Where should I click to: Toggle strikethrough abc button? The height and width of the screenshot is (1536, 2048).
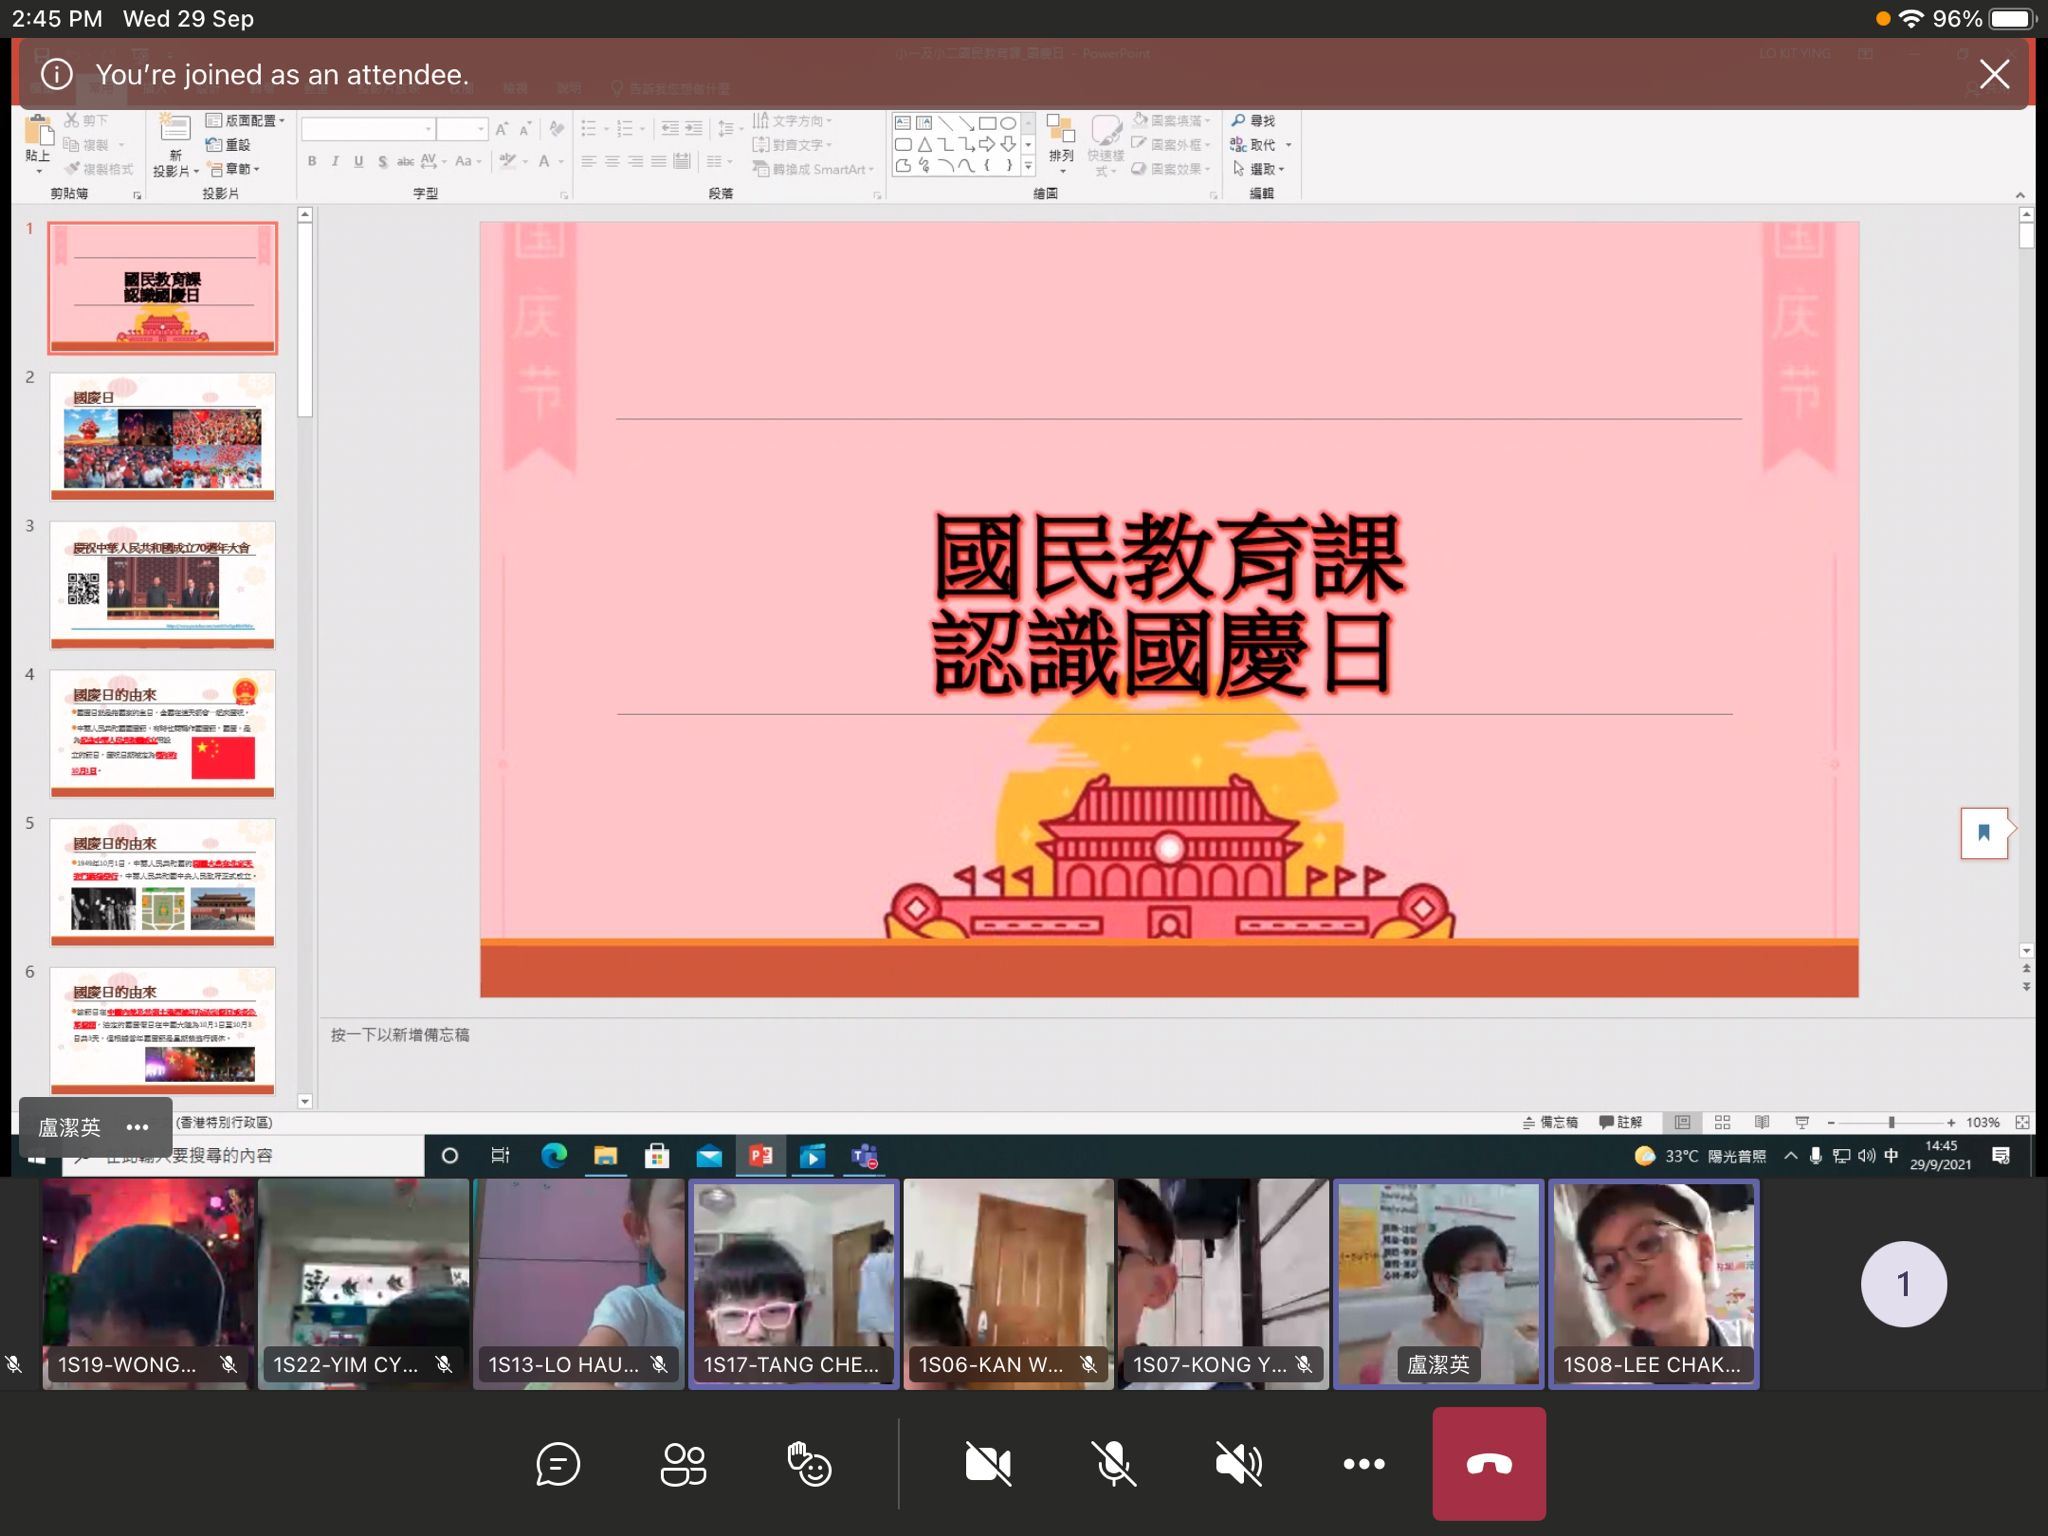tap(405, 161)
